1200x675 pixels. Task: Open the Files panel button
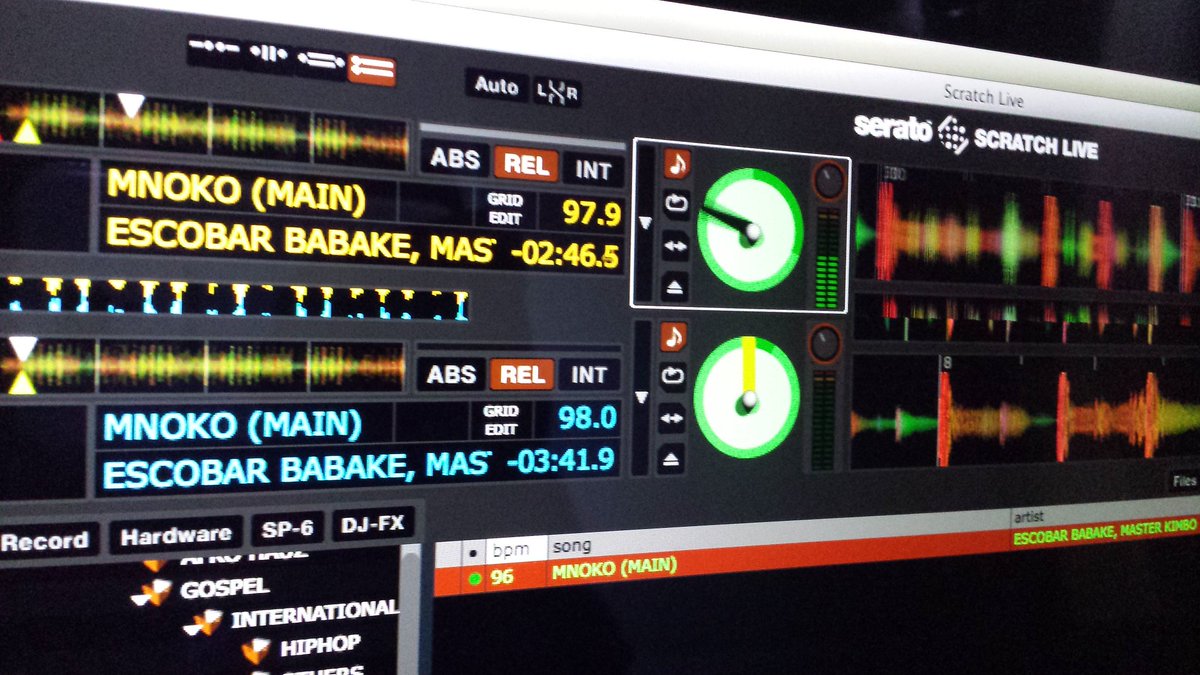(1184, 482)
